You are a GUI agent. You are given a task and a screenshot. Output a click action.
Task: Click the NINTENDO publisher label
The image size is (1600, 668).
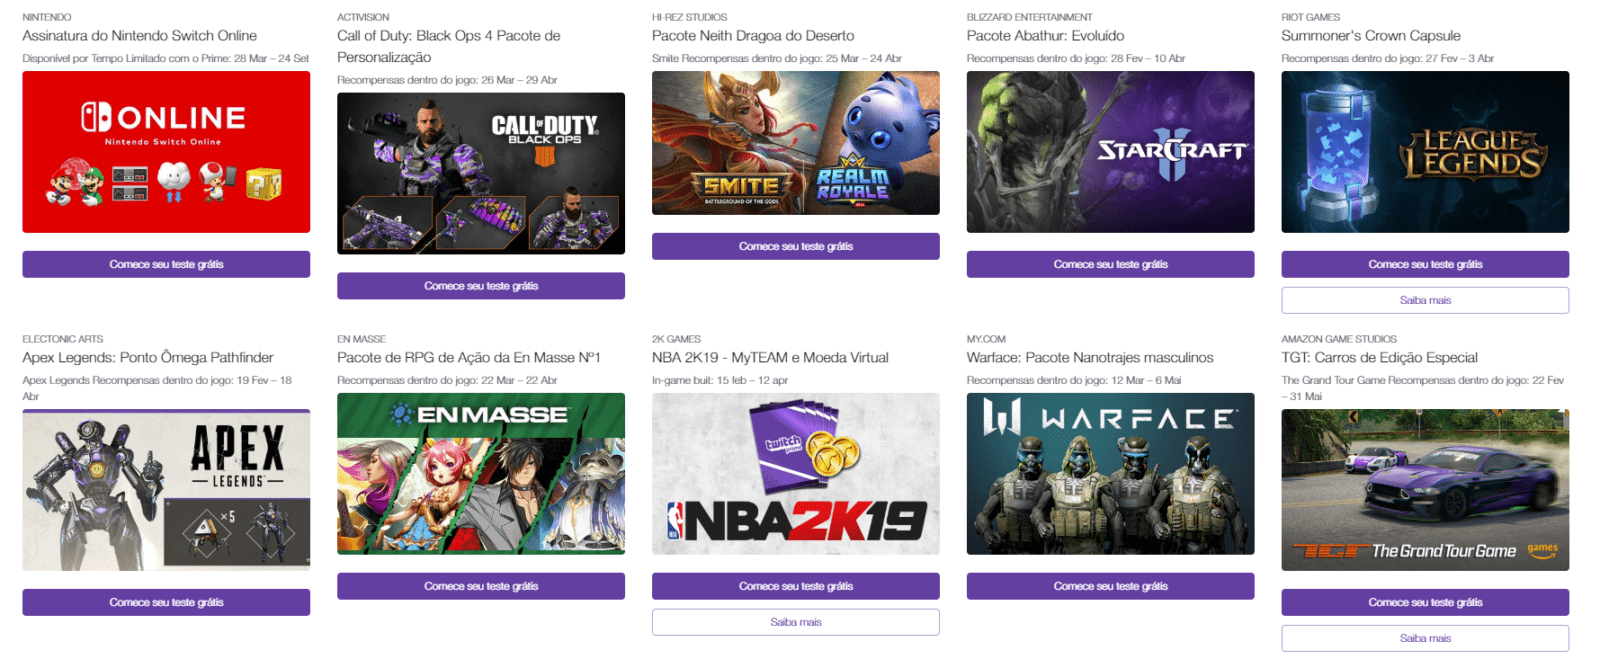point(47,17)
